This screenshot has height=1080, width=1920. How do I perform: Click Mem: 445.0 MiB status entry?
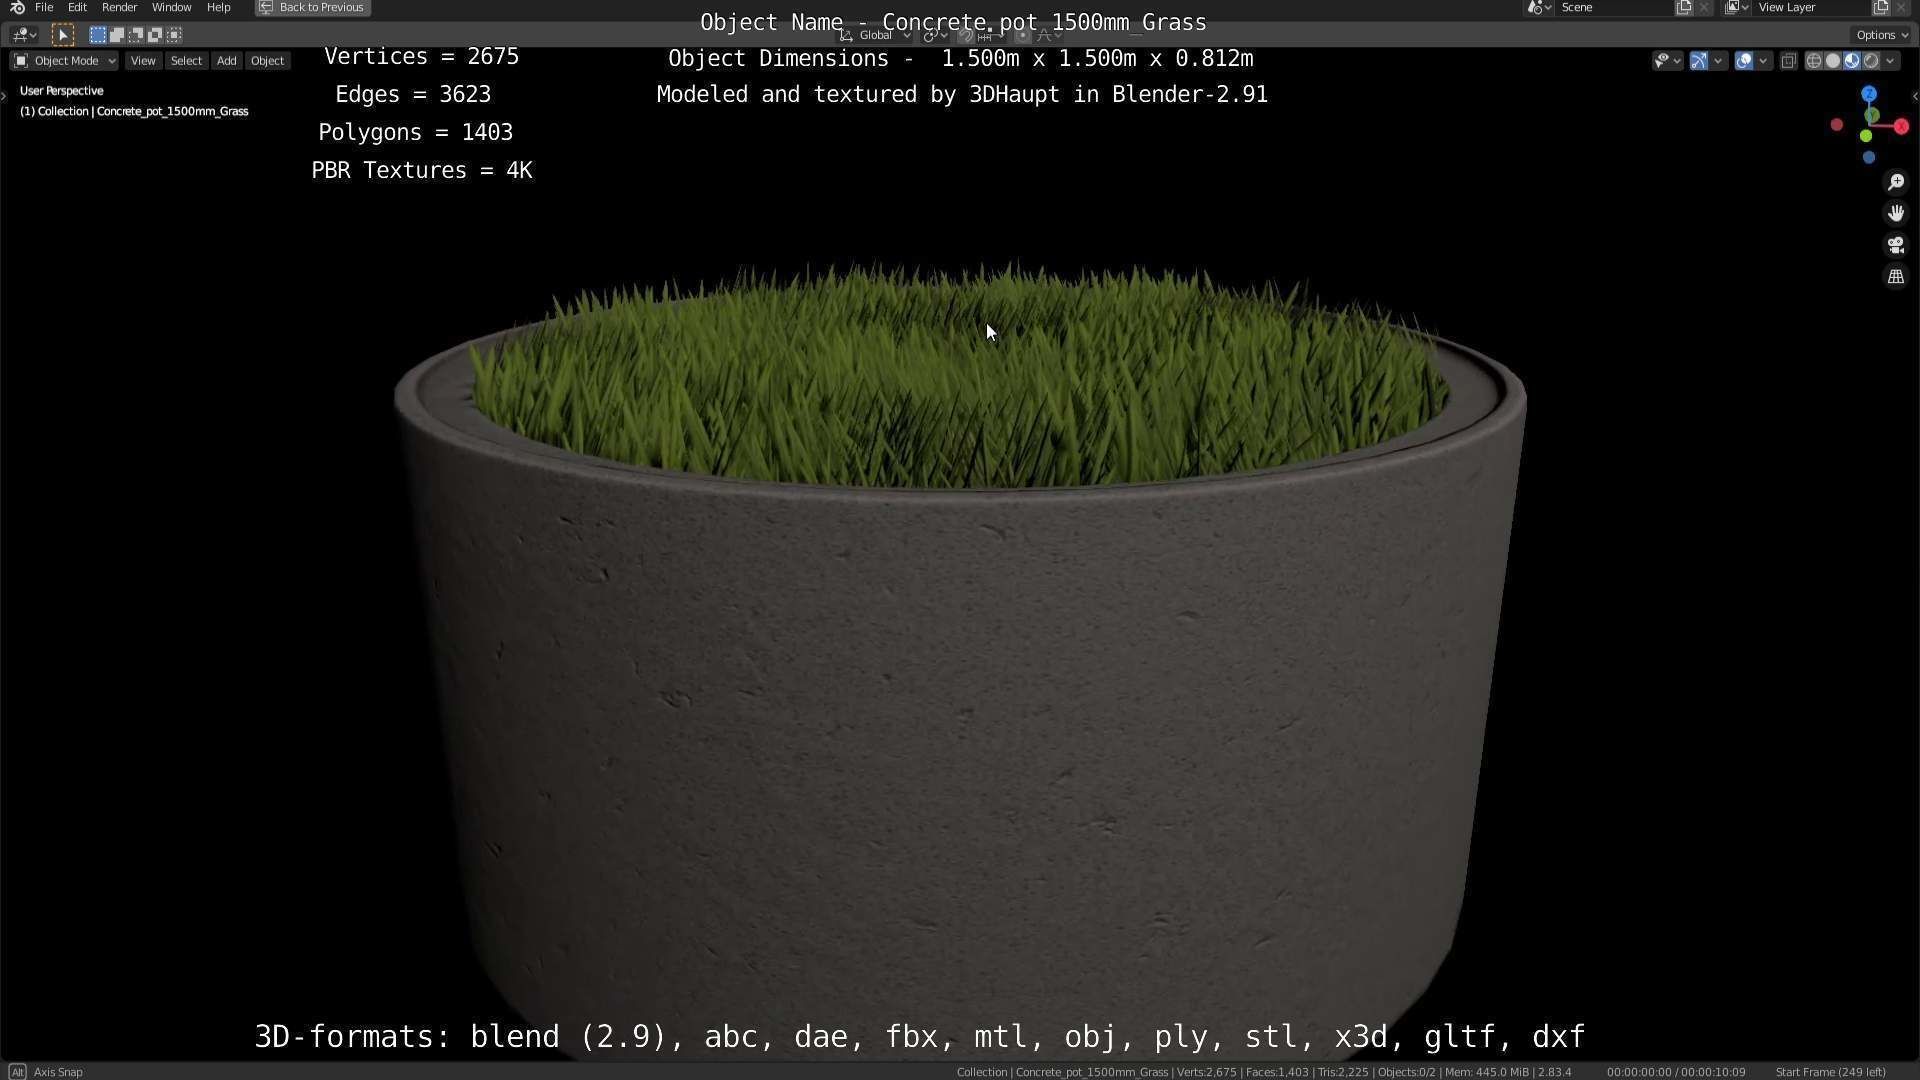1490,1072
